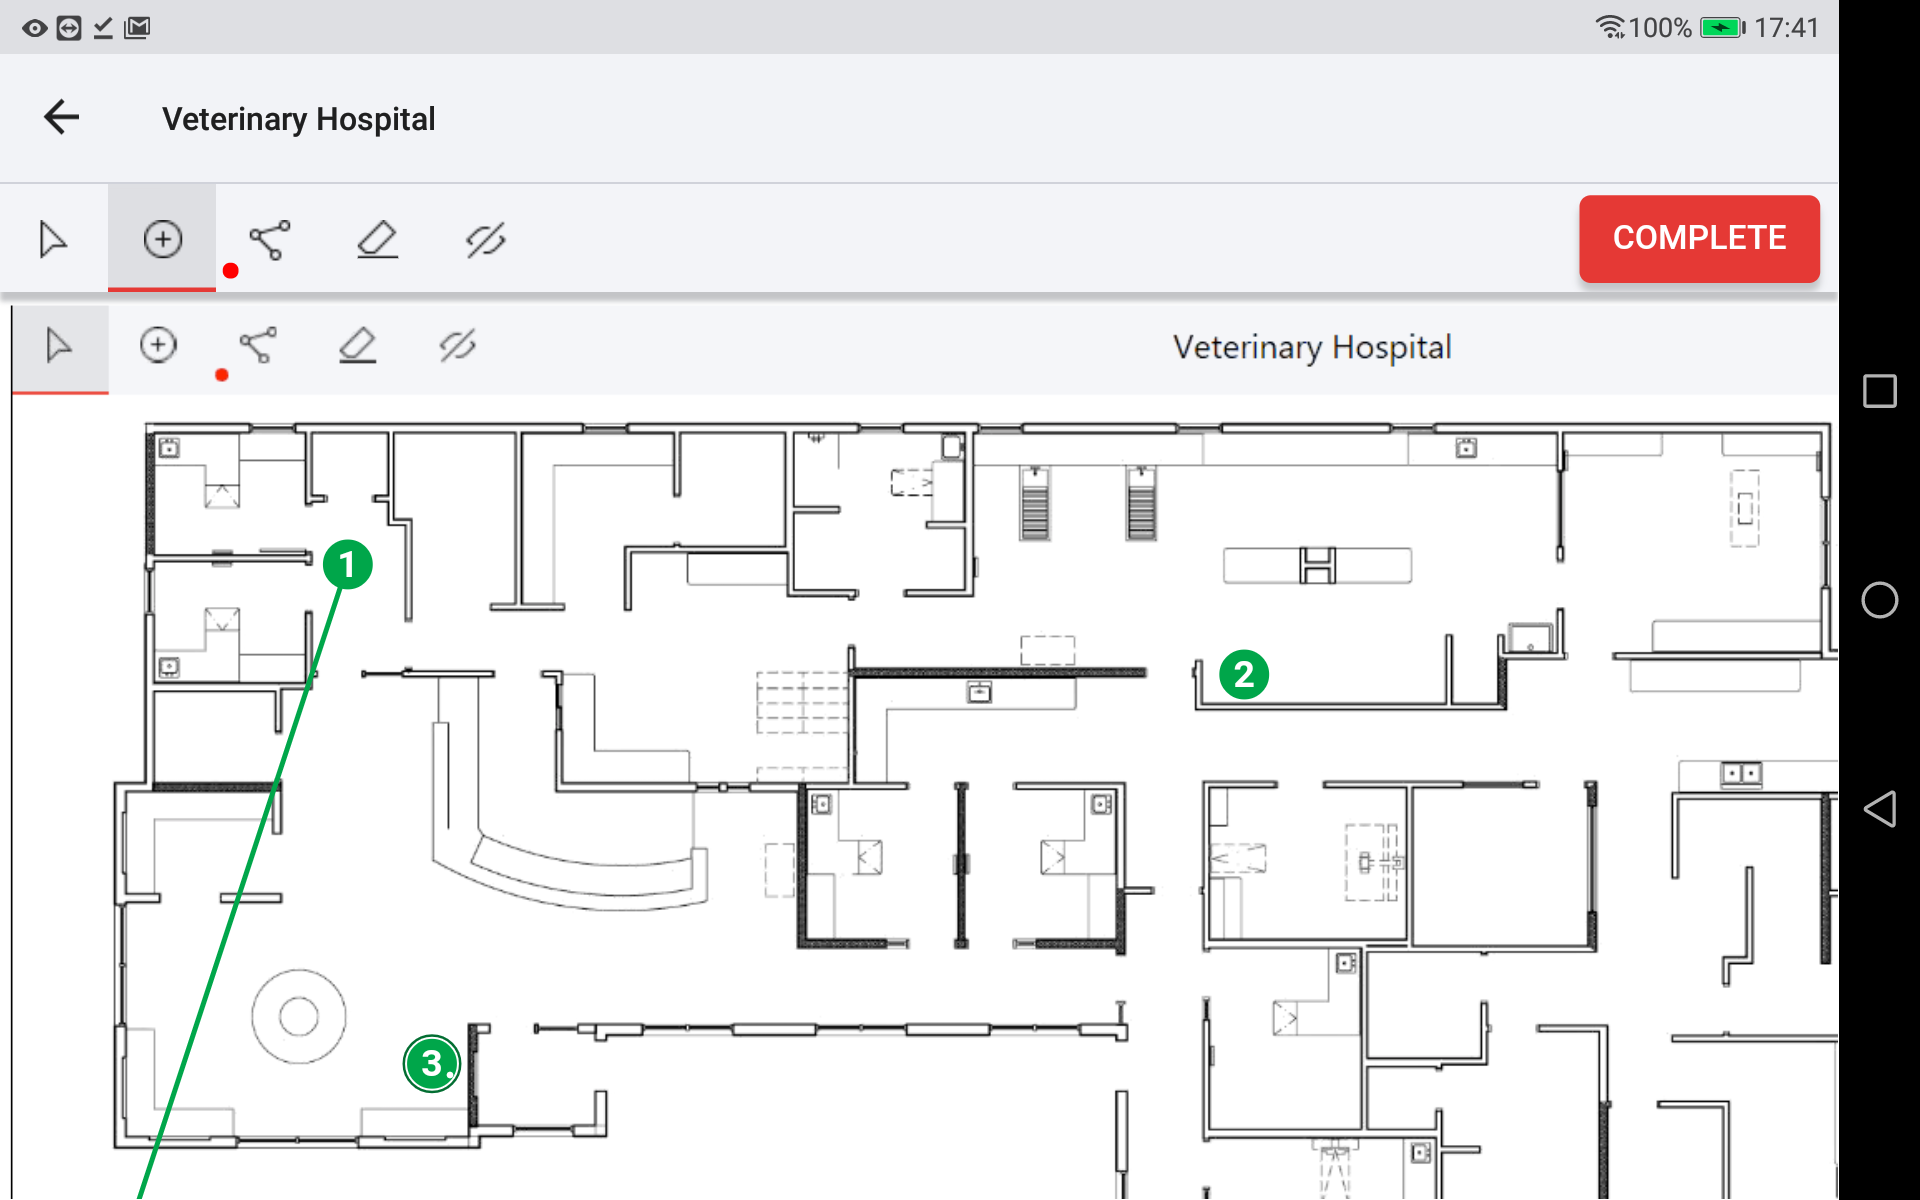The image size is (1920, 1200).
Task: Select the pointer tool in top toolbar
Action: pyautogui.click(x=53, y=239)
